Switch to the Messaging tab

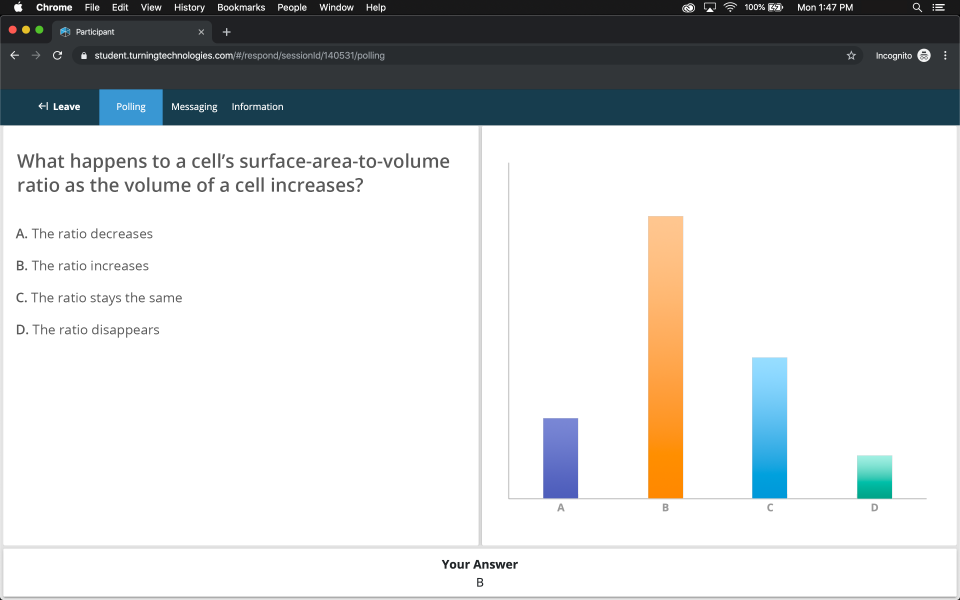[194, 106]
